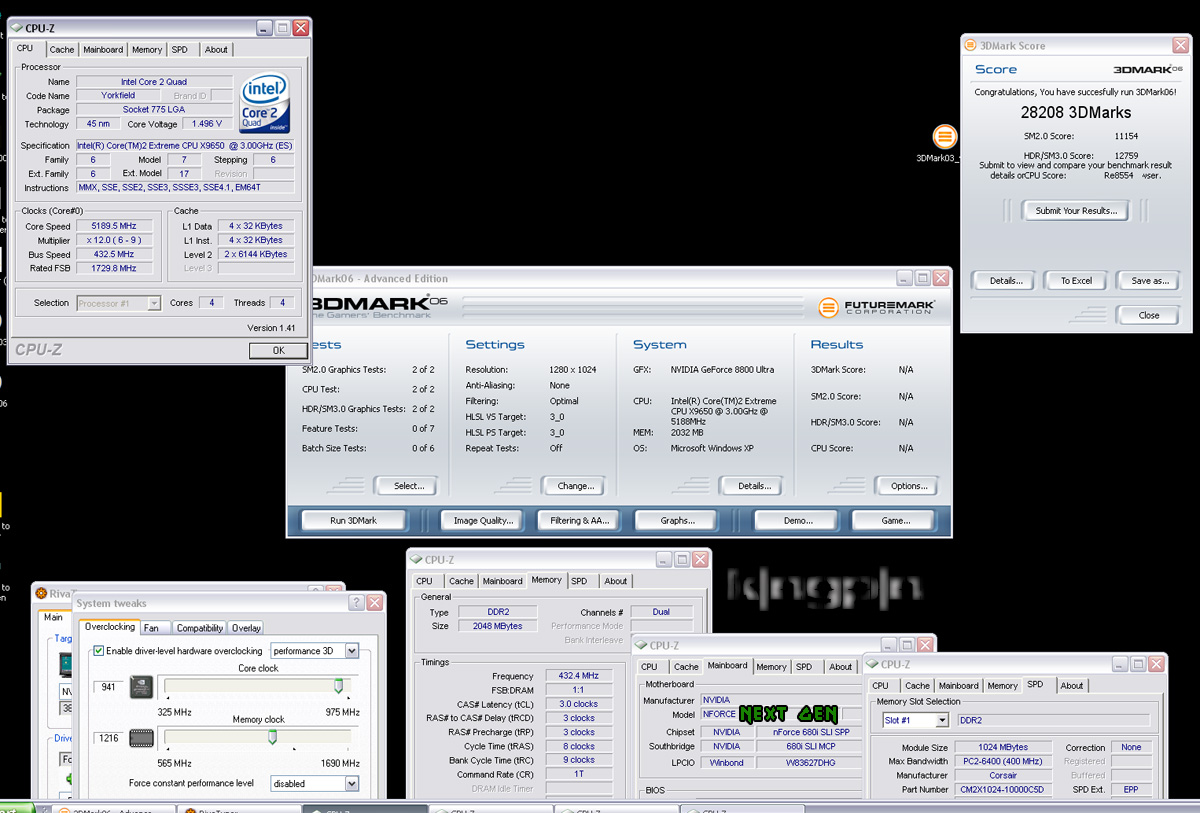Open the Processor #1 selection dropdown
The image size is (1200, 813).
154,303
